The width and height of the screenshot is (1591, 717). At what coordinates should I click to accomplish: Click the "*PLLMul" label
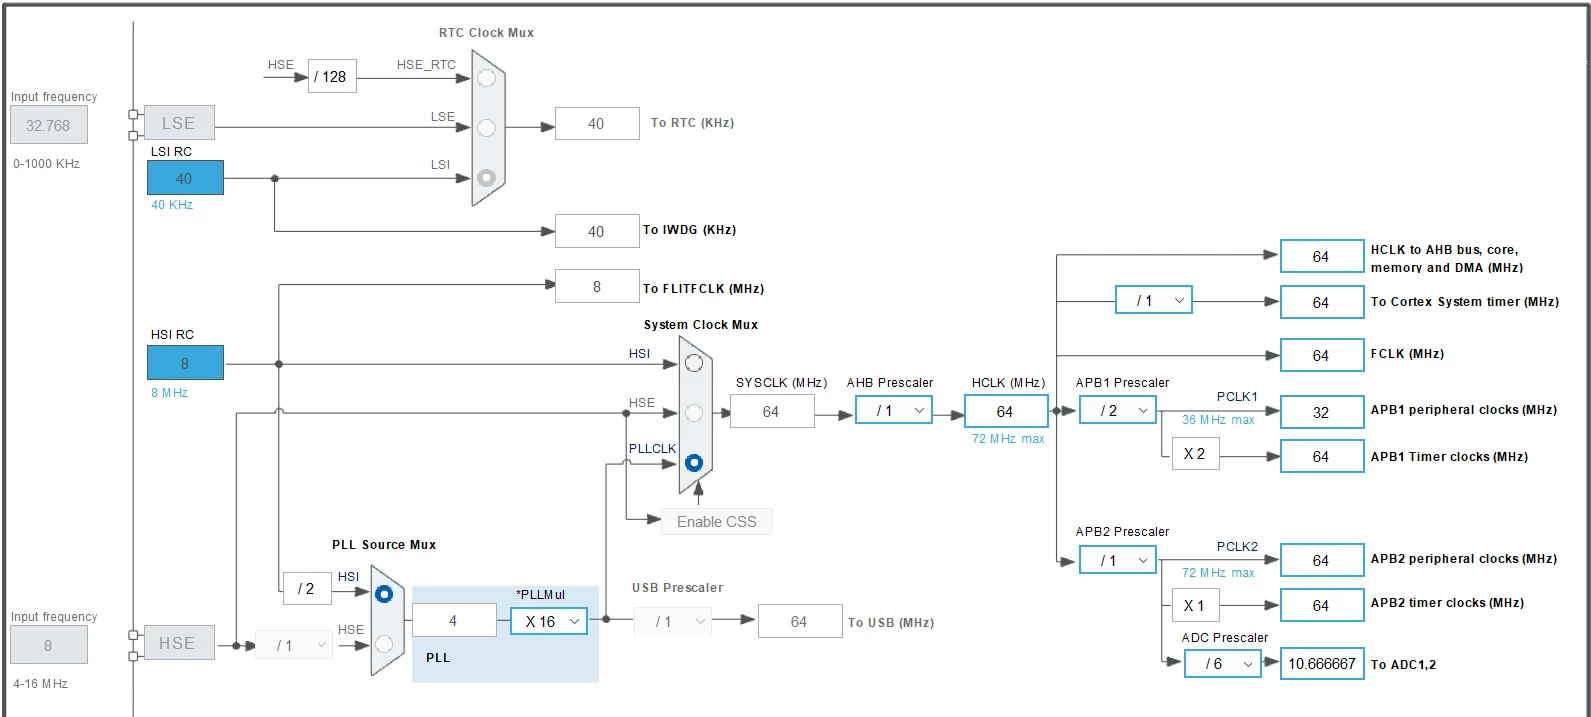(x=540, y=595)
